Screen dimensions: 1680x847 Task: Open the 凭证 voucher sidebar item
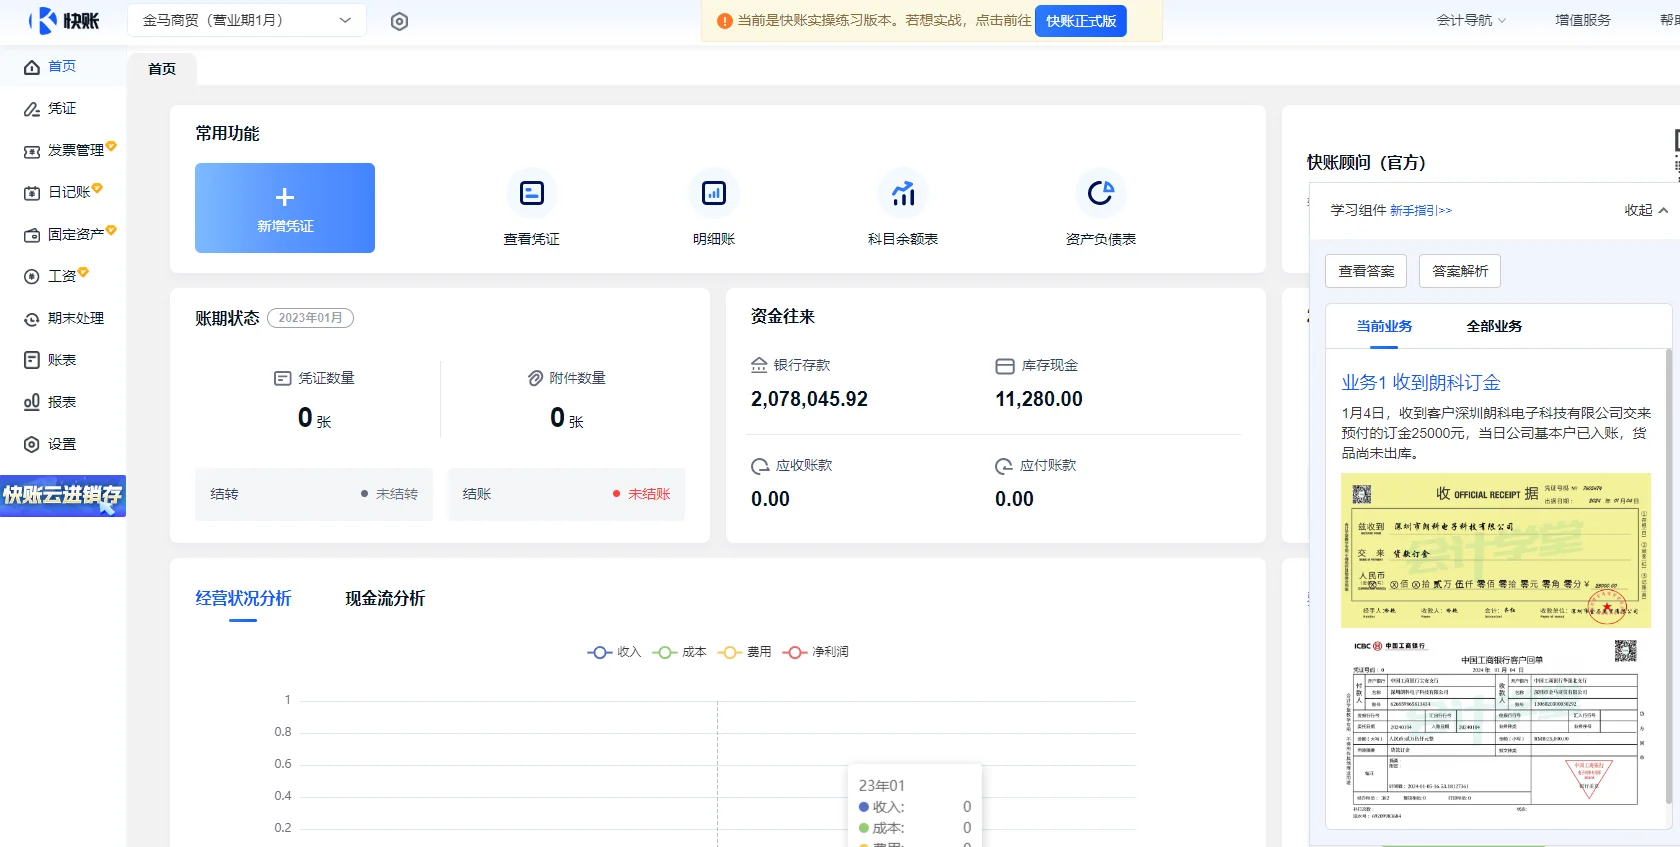tap(62, 108)
